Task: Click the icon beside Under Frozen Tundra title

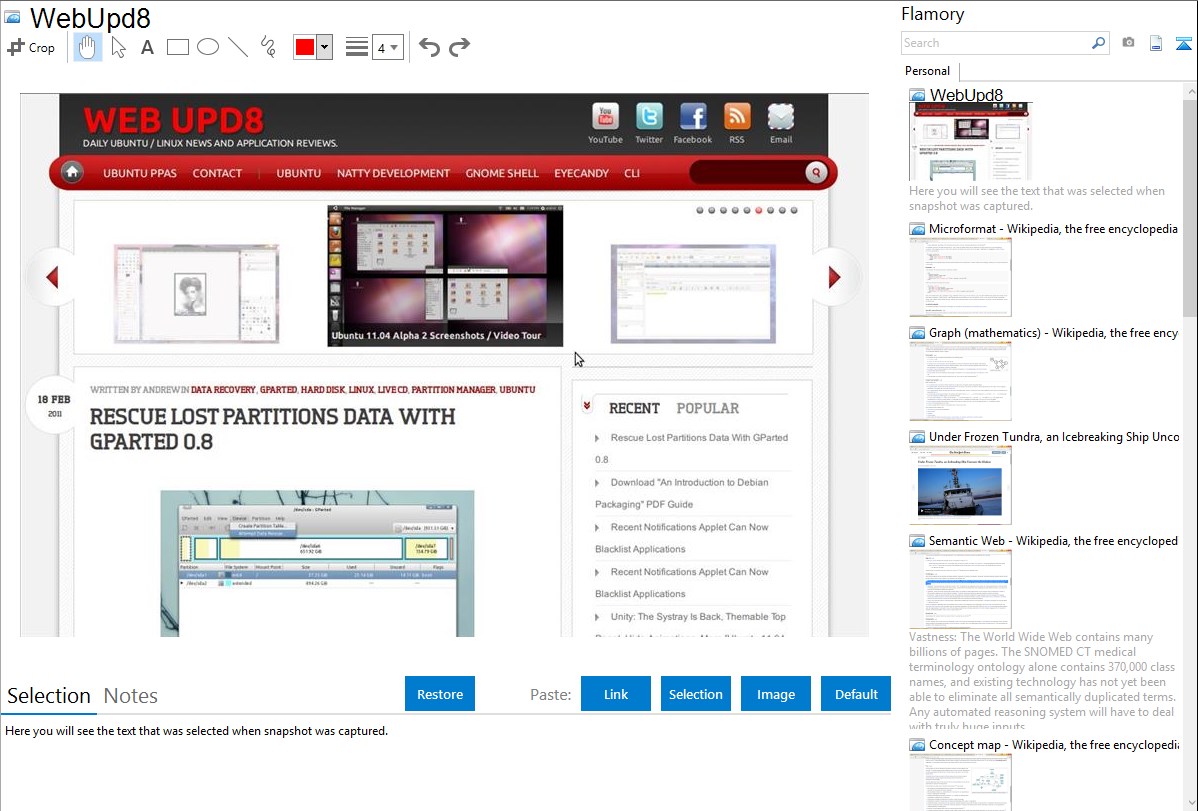Action: 917,436
